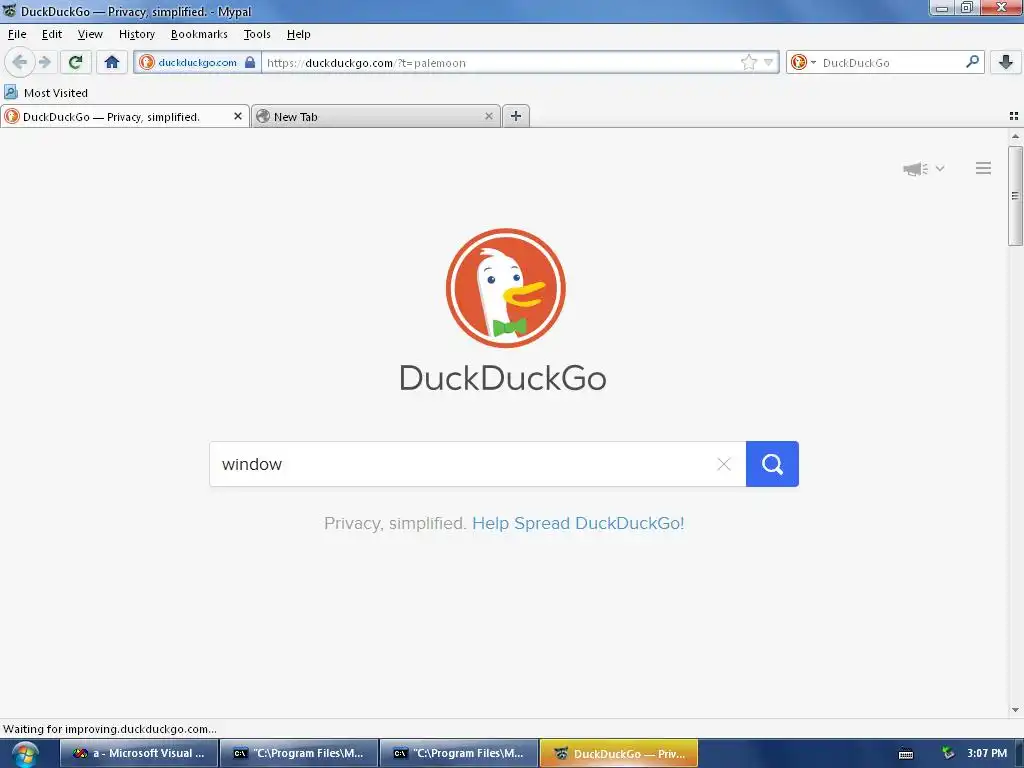This screenshot has height=768, width=1024.
Task: Click the scrollbar down arrow
Action: [x=1015, y=710]
